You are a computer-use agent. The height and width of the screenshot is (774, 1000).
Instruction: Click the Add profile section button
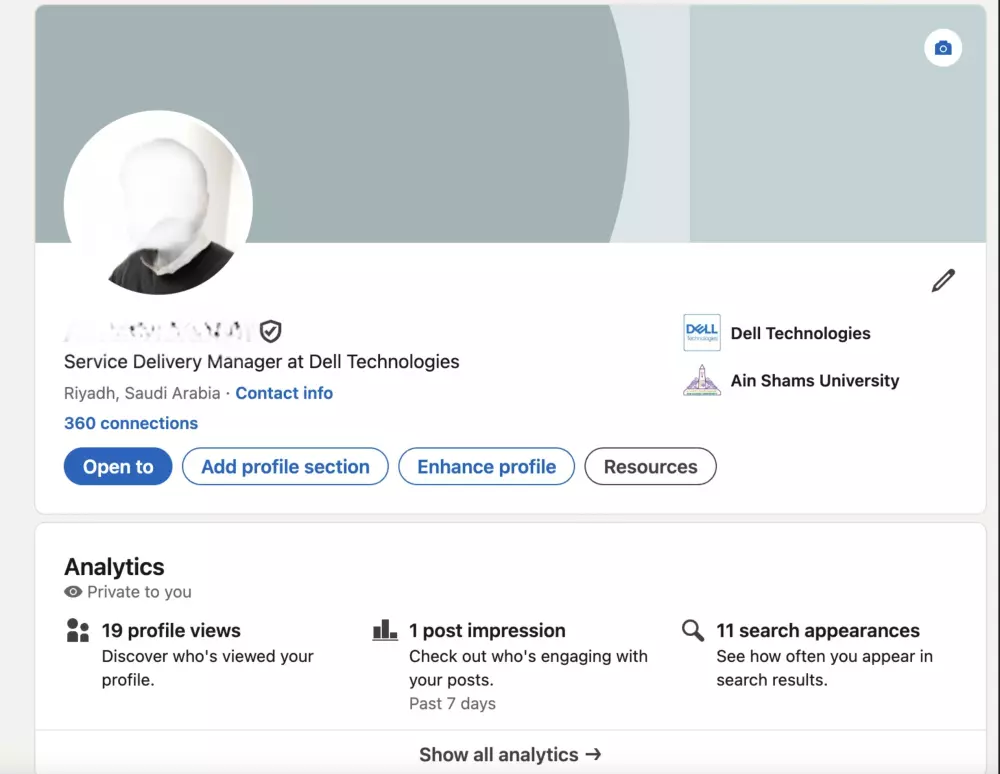tap(285, 466)
